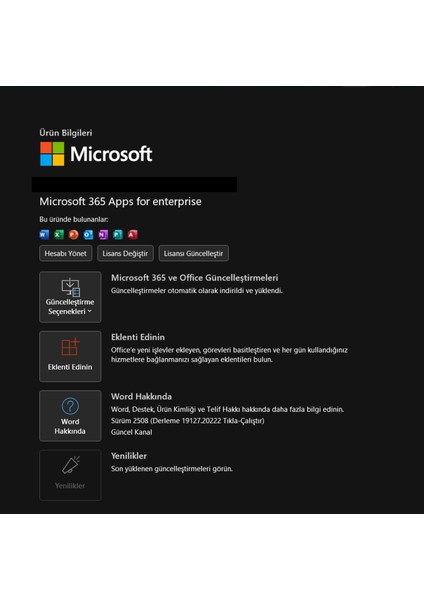Screen dimensions: 424x600
Task: Select Microsoft 365 Apps for enterprise text
Action: (x=121, y=202)
